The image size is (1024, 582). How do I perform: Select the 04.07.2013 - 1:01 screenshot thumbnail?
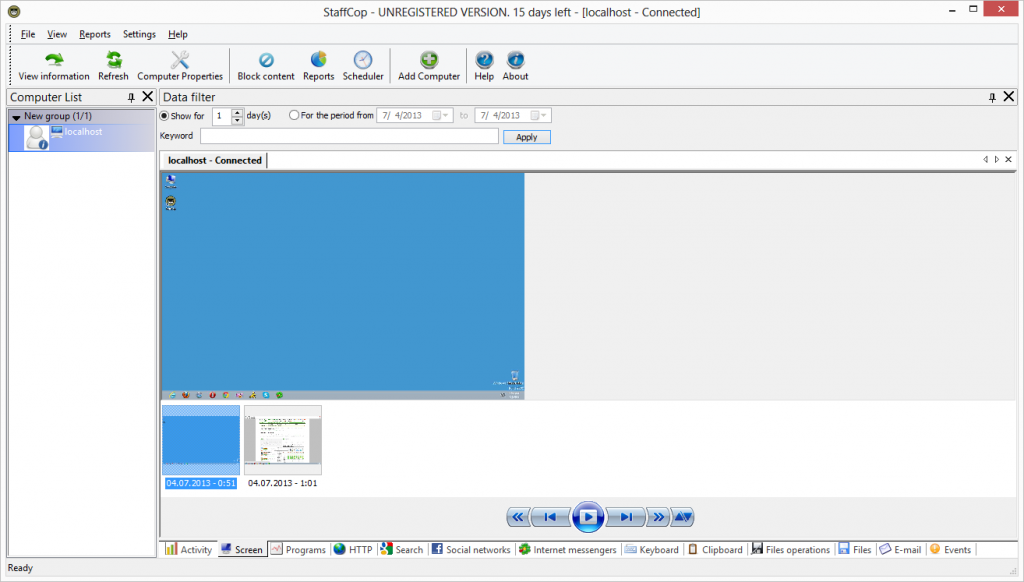[283, 440]
